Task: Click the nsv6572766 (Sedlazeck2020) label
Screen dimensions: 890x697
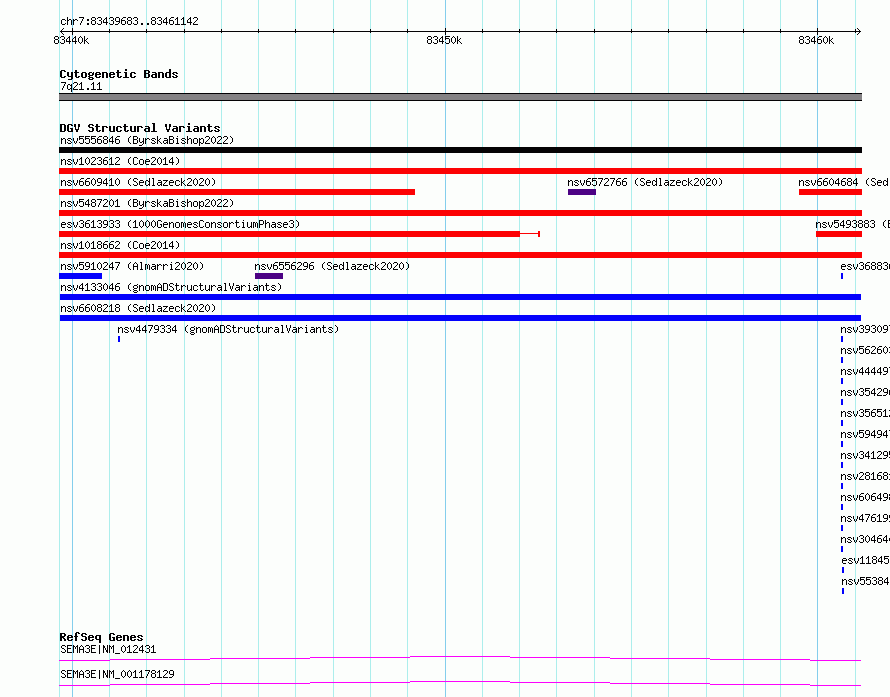Action: [x=645, y=182]
